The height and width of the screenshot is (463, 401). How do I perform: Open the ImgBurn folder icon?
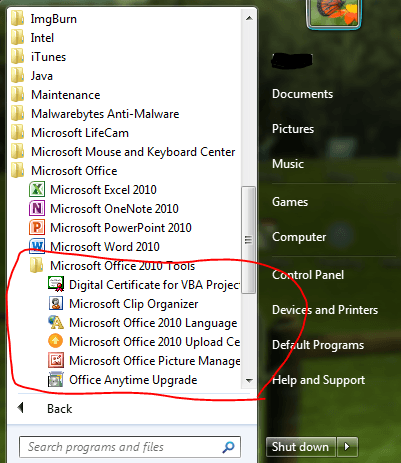(x=17, y=19)
